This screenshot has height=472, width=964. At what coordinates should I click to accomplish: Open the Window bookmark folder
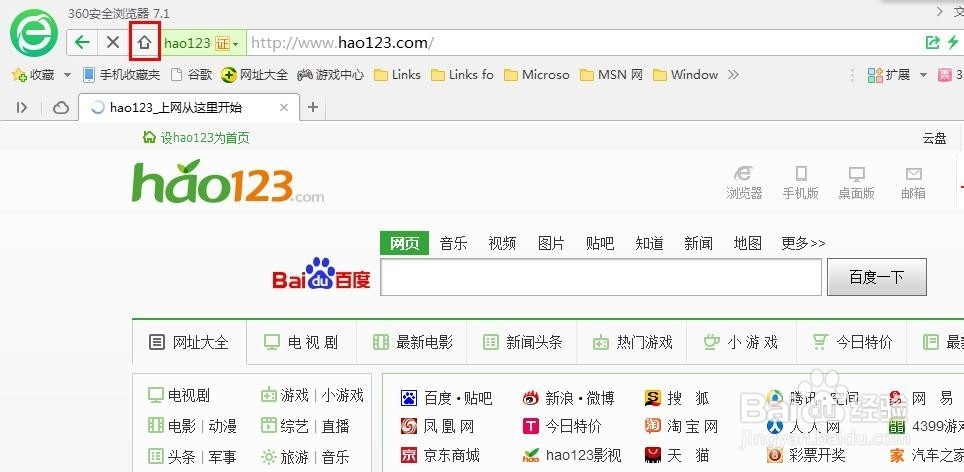[685, 75]
